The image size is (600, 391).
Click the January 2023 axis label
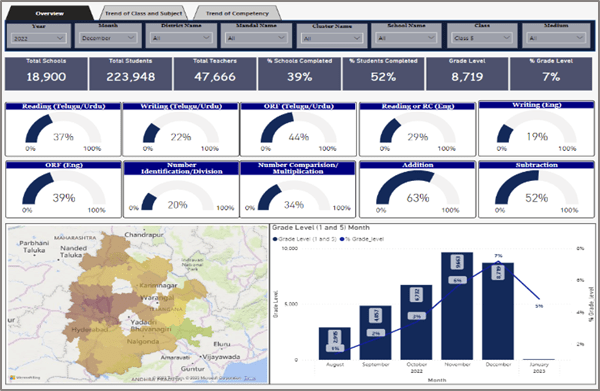(539, 368)
